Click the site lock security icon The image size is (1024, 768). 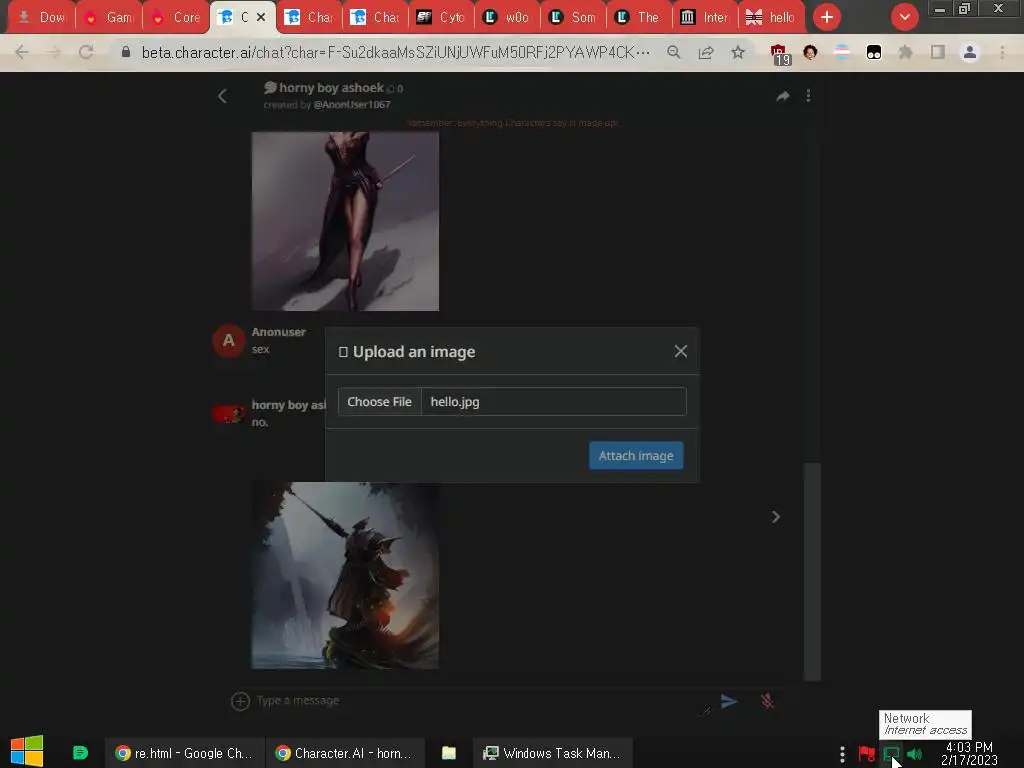pyautogui.click(x=126, y=52)
